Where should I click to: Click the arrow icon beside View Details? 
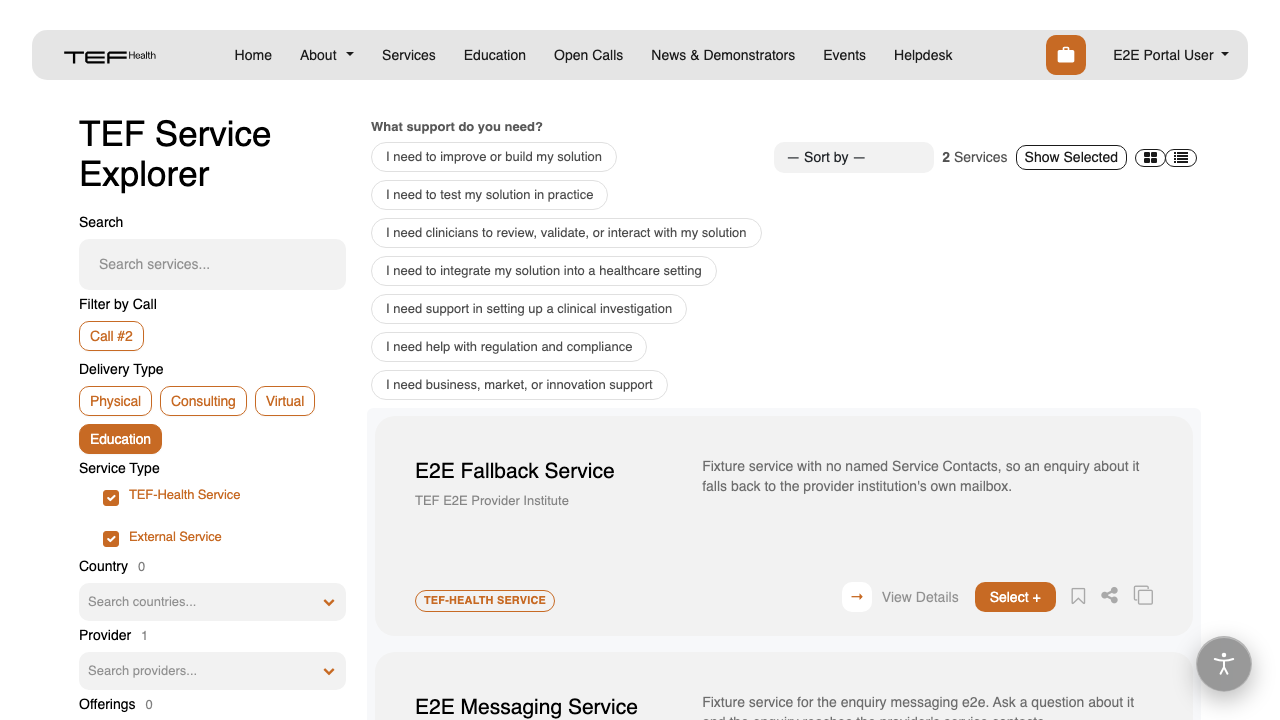857,597
